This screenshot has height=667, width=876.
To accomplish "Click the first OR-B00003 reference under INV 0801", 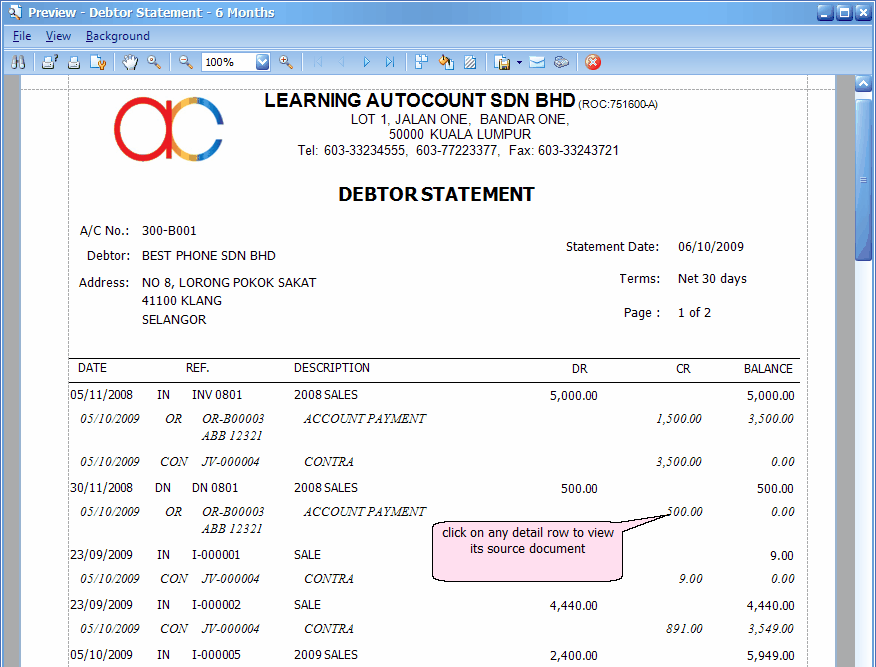I will pyautogui.click(x=233, y=419).
